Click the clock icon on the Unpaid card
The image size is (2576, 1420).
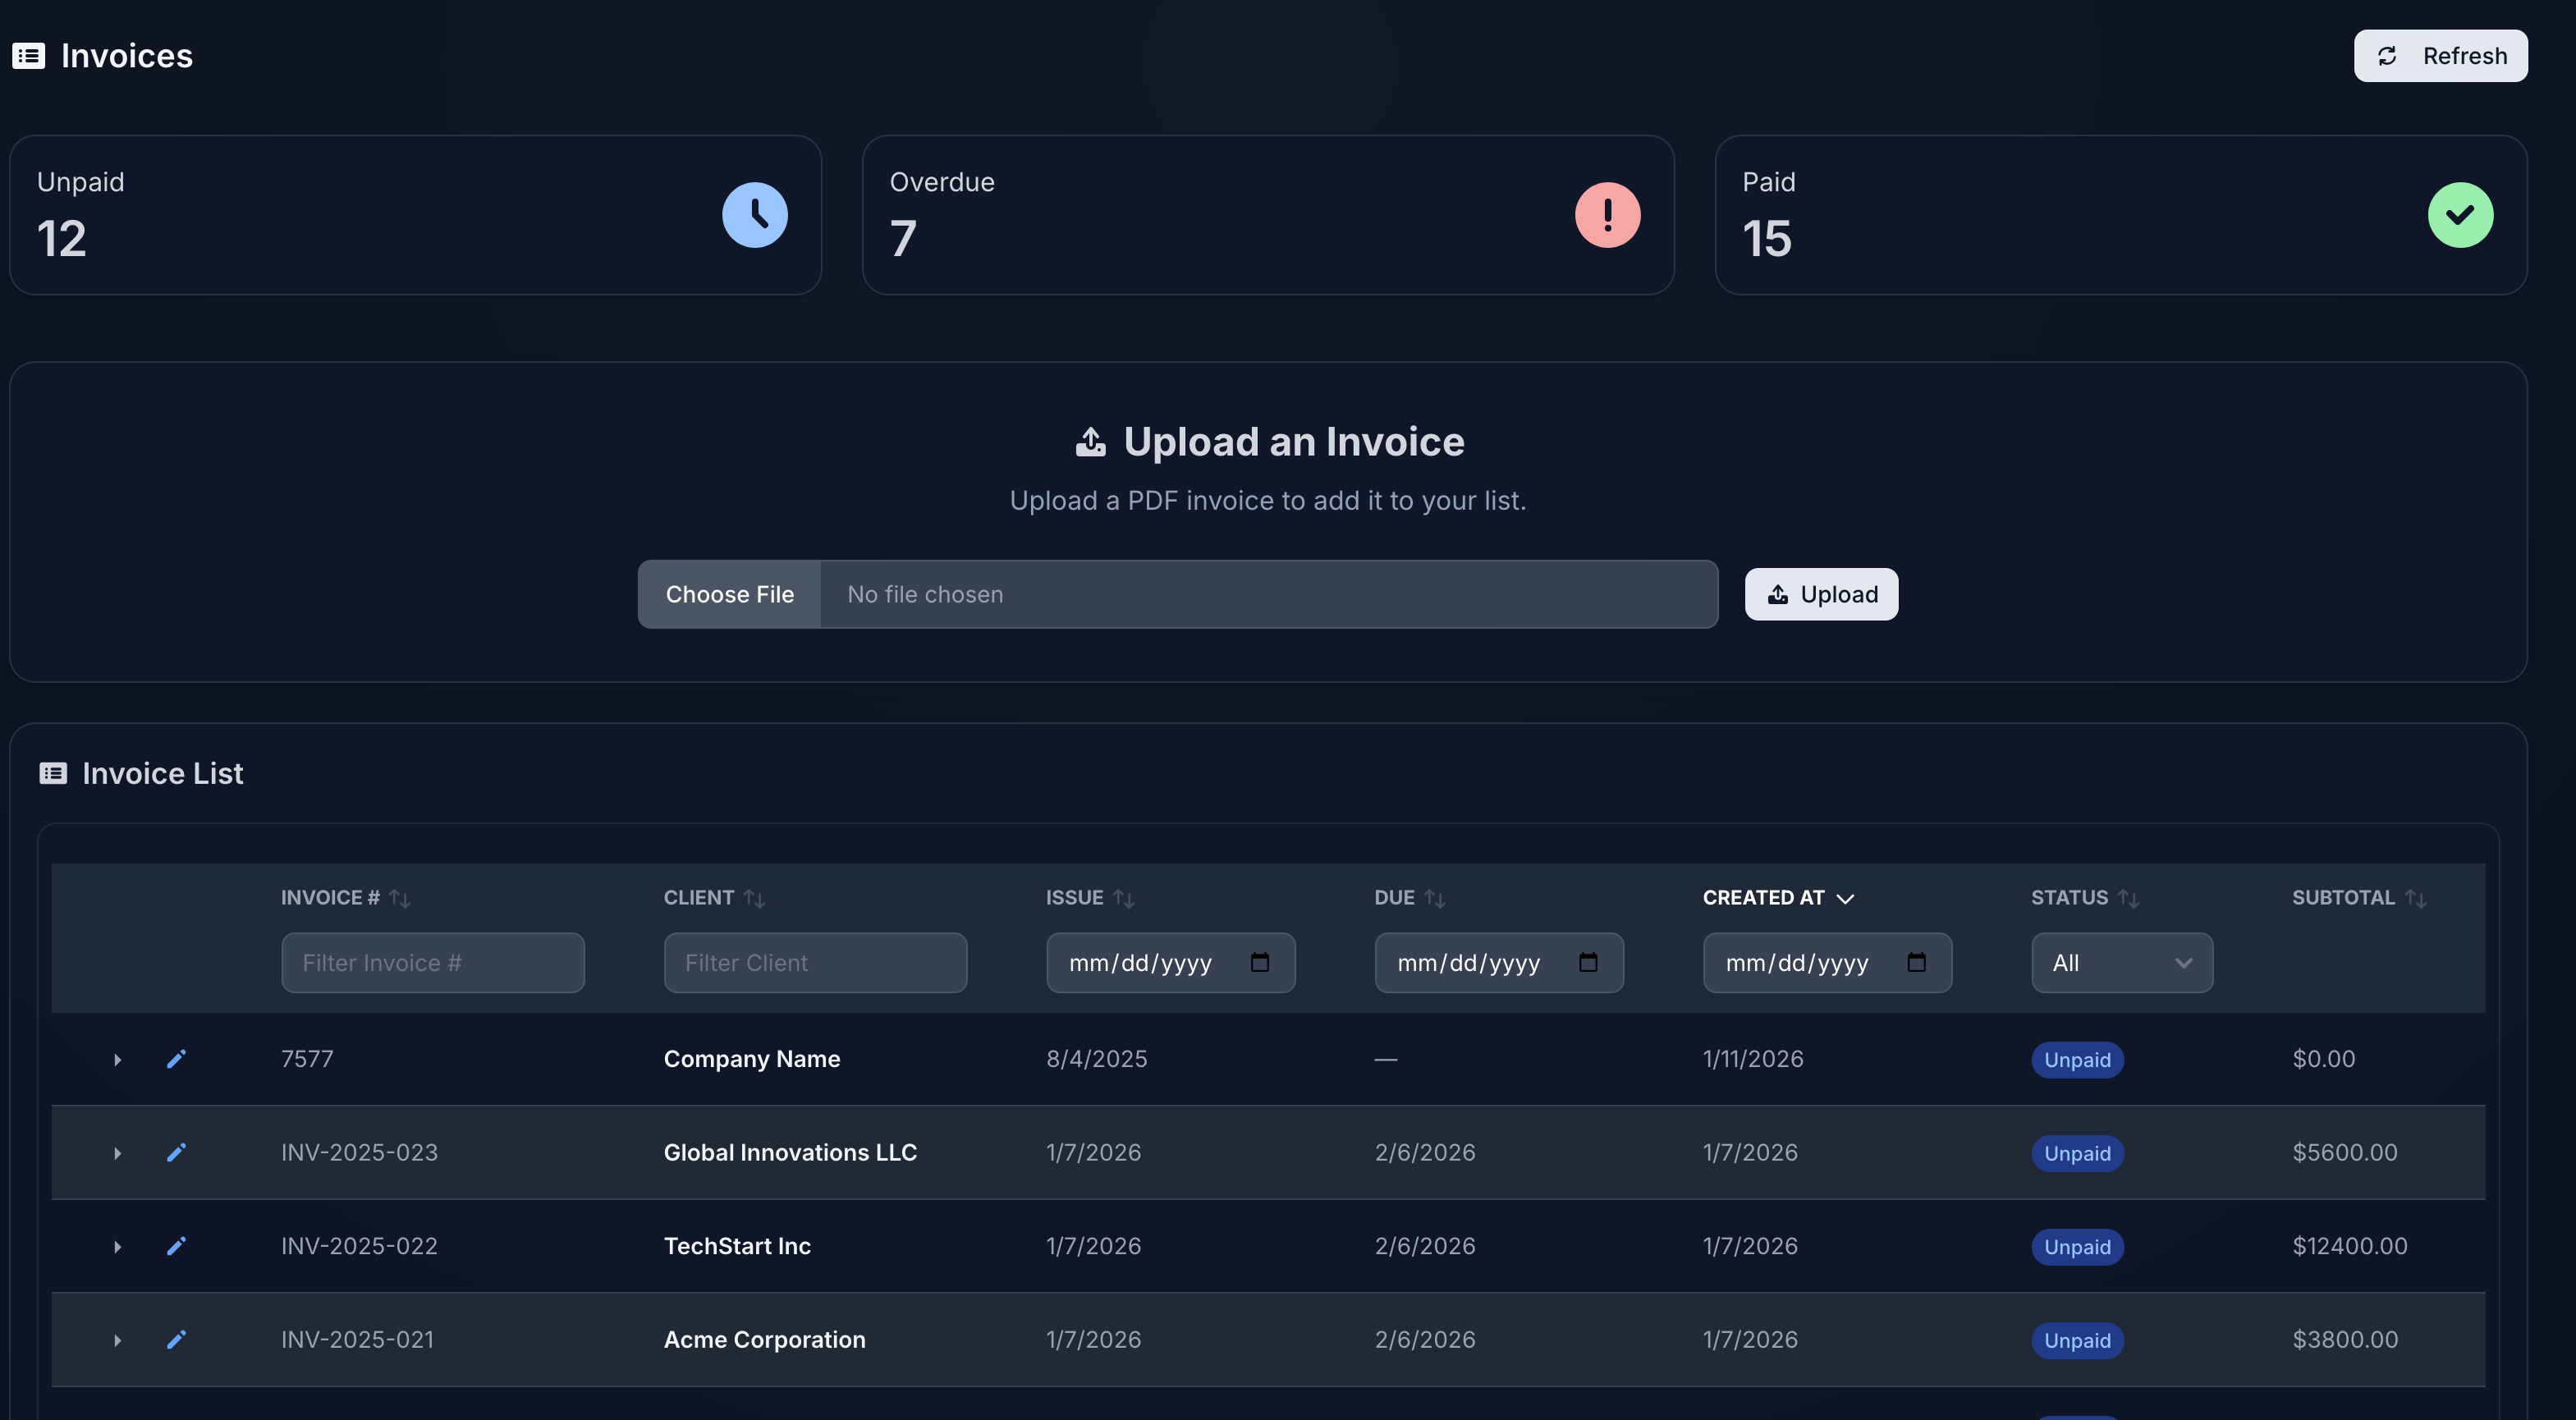755,214
